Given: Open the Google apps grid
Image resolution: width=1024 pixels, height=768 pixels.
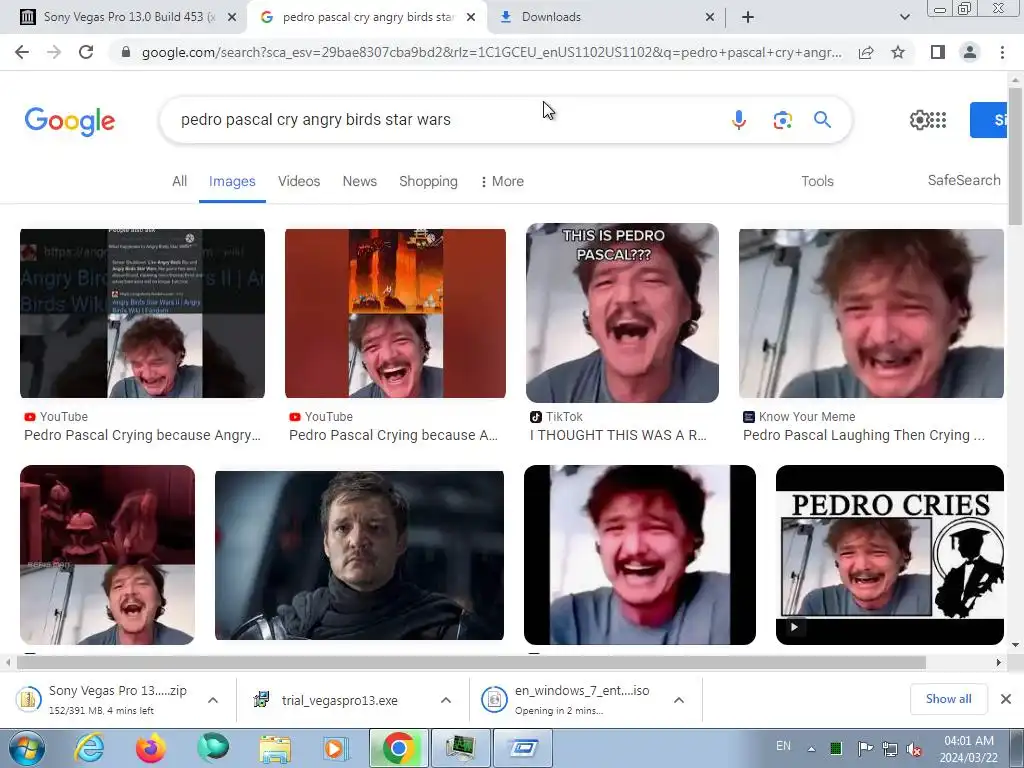Looking at the screenshot, I should (x=938, y=120).
